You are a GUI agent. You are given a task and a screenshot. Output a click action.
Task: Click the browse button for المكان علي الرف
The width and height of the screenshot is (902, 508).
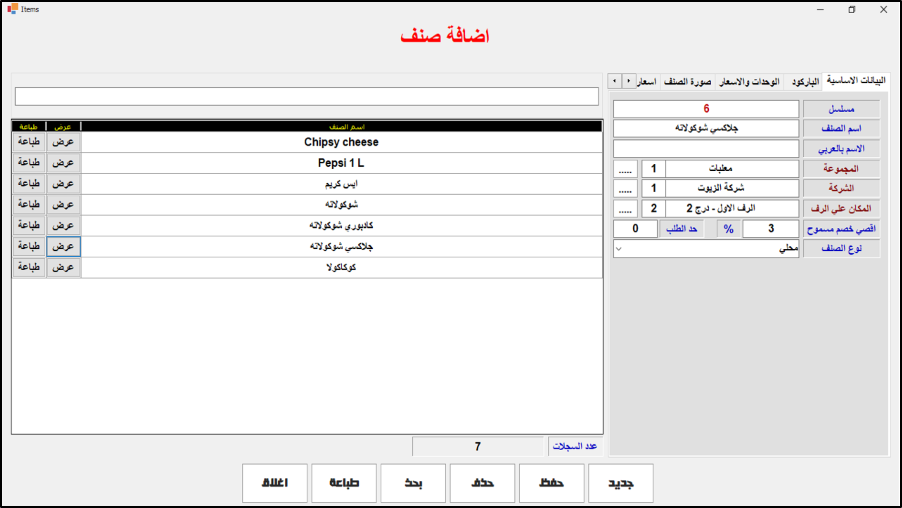pos(625,208)
